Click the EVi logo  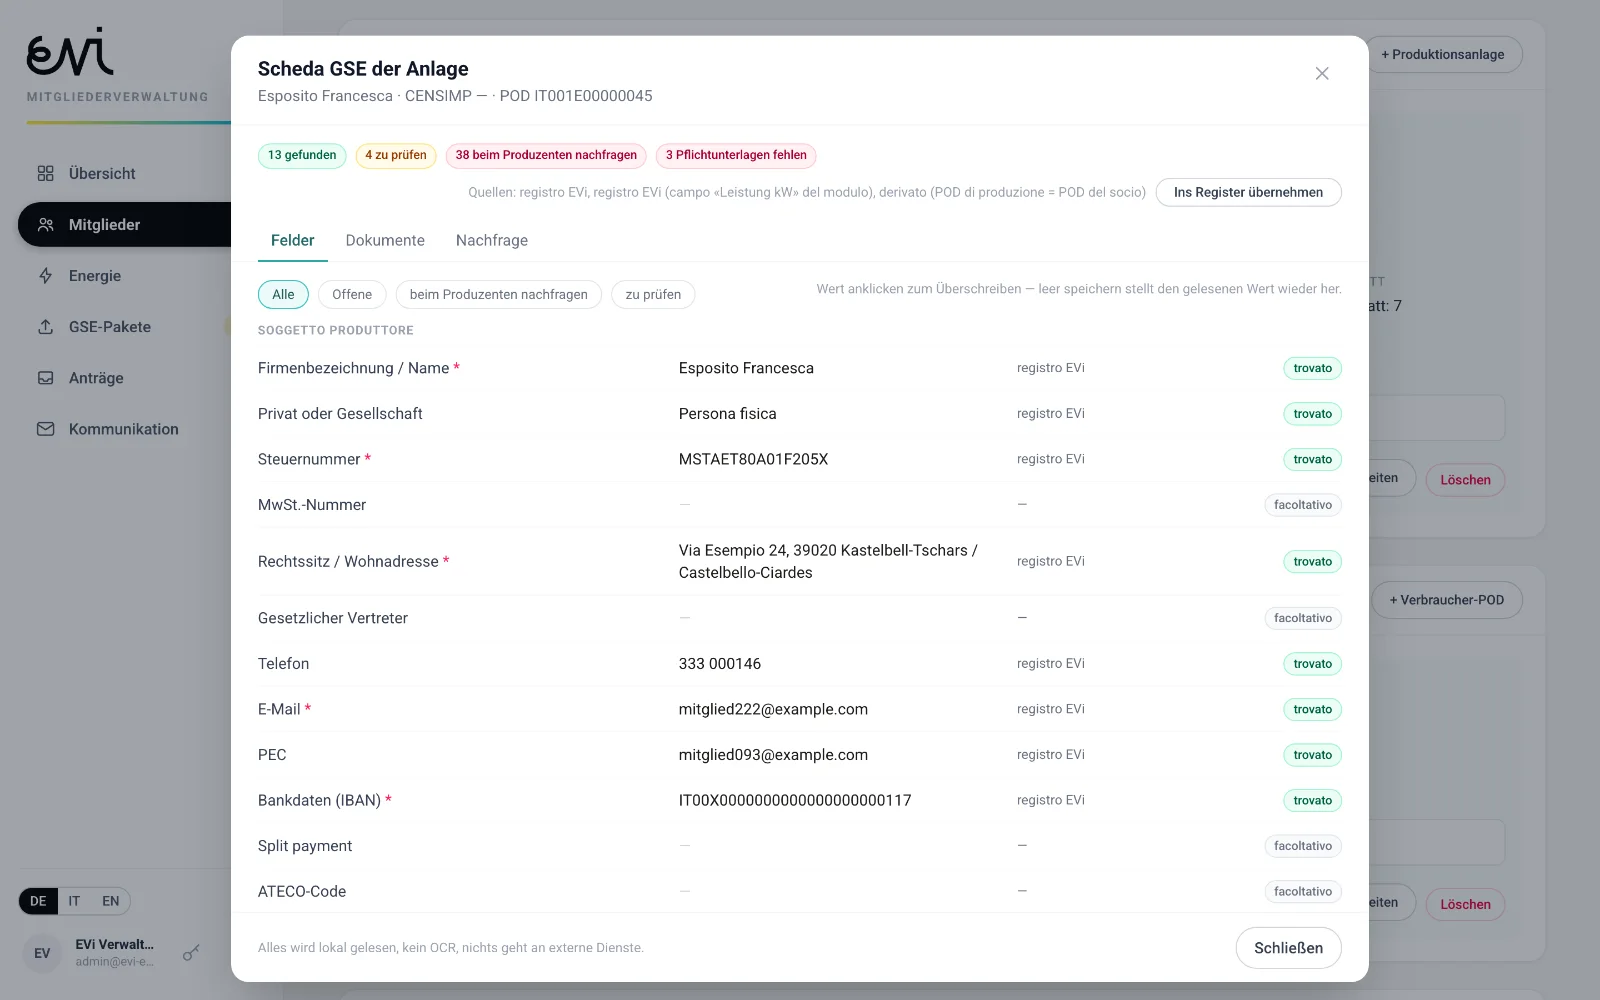(x=70, y=52)
